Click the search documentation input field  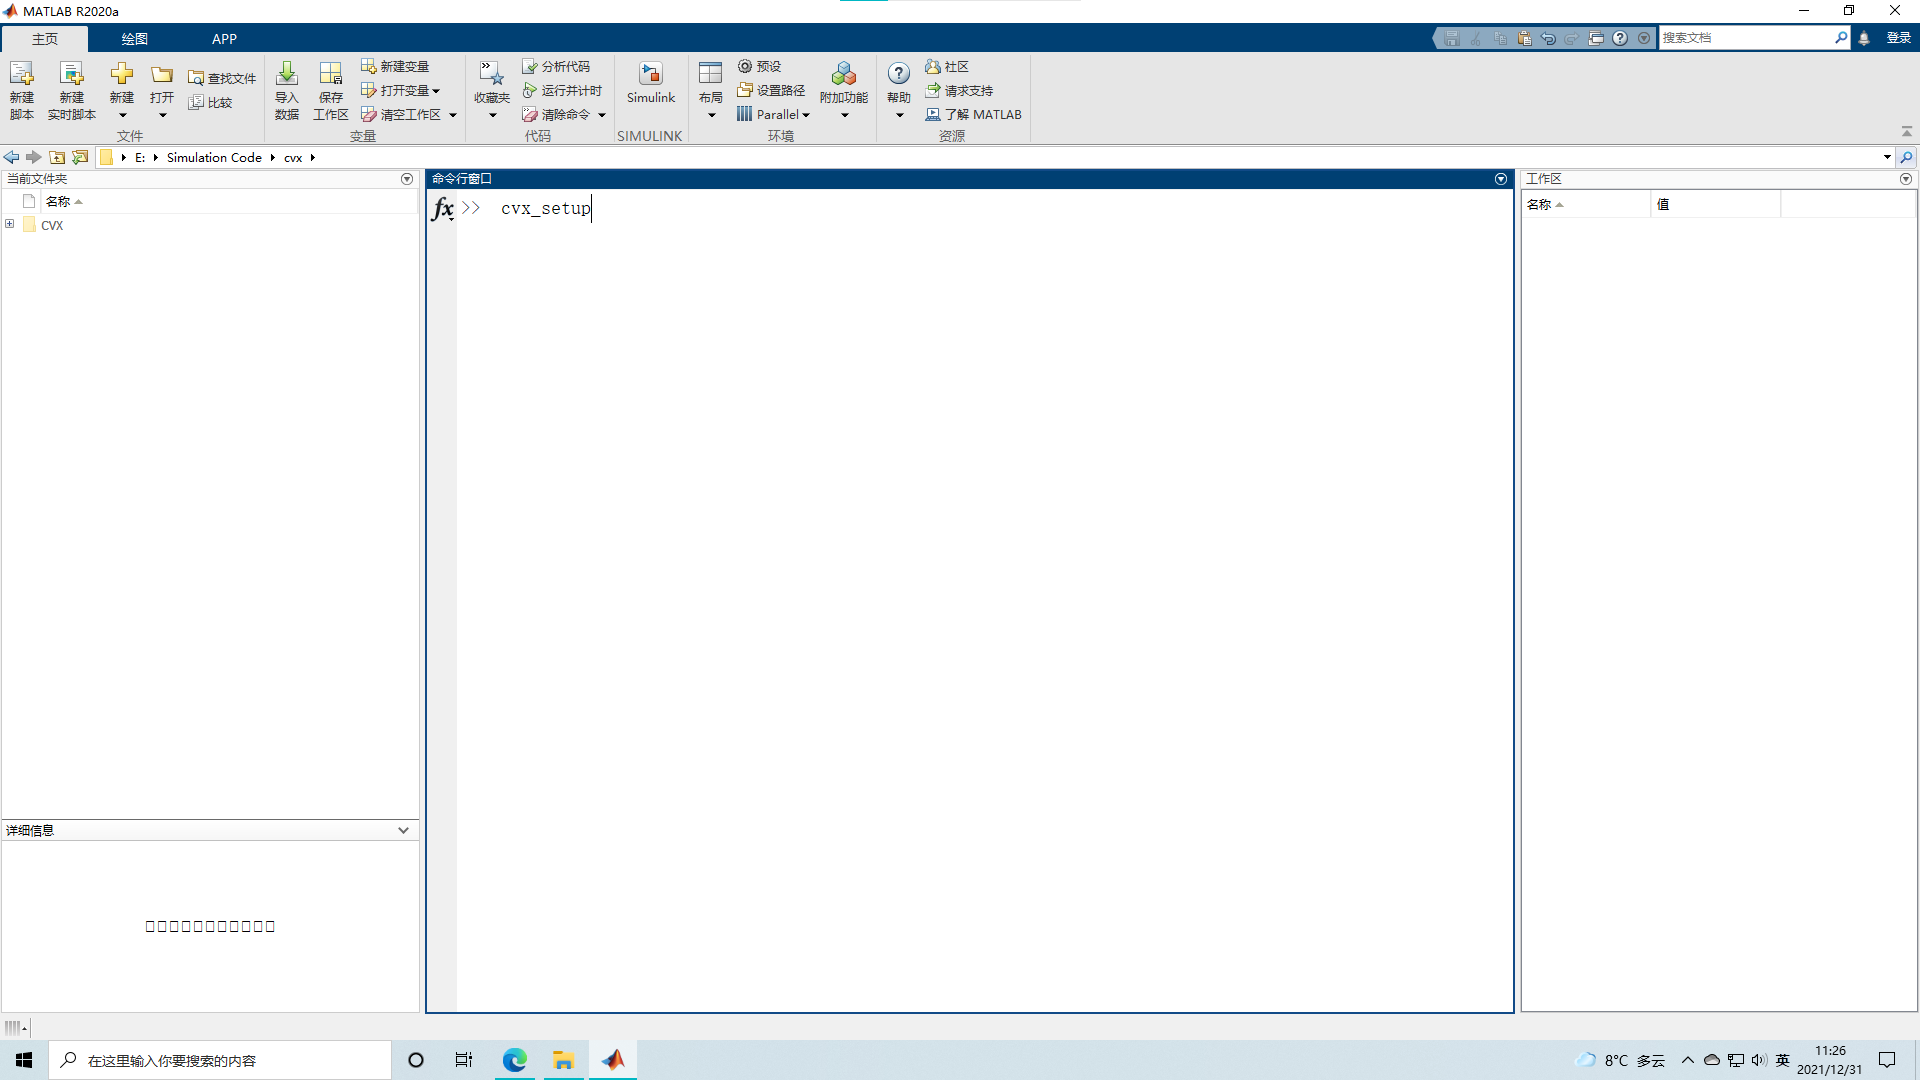1746,38
